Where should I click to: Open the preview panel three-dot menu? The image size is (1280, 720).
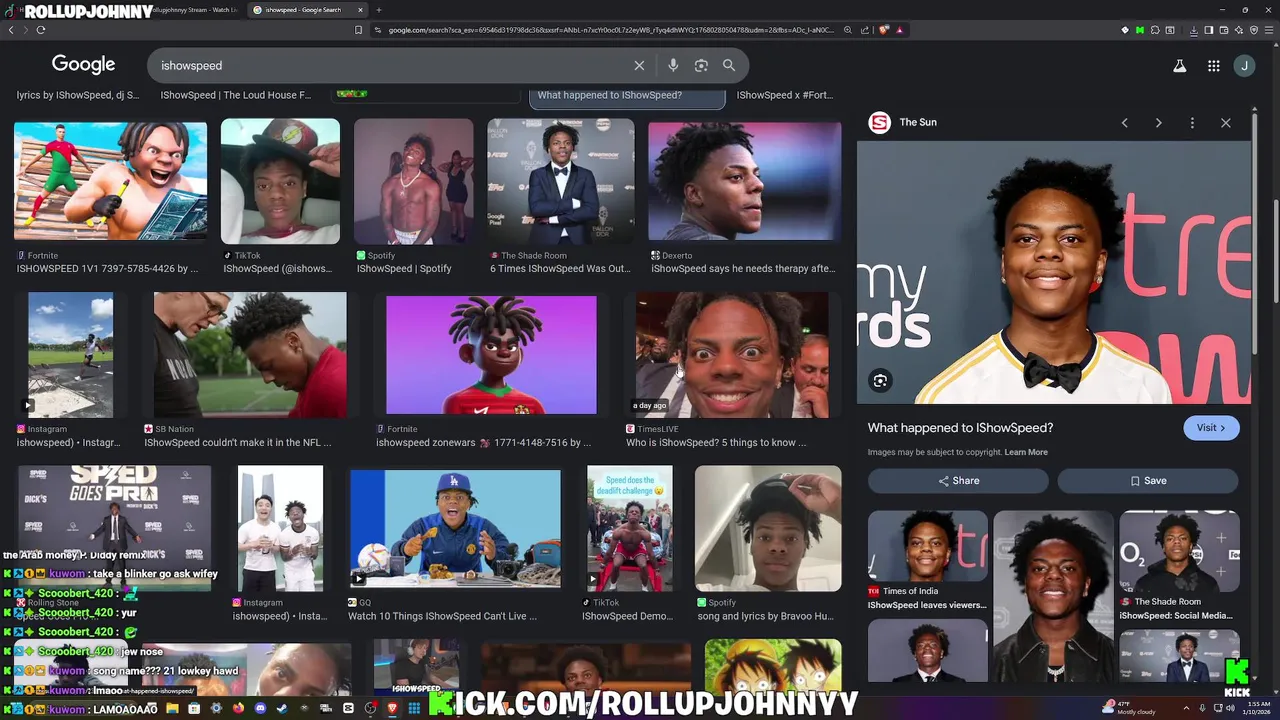(1192, 122)
